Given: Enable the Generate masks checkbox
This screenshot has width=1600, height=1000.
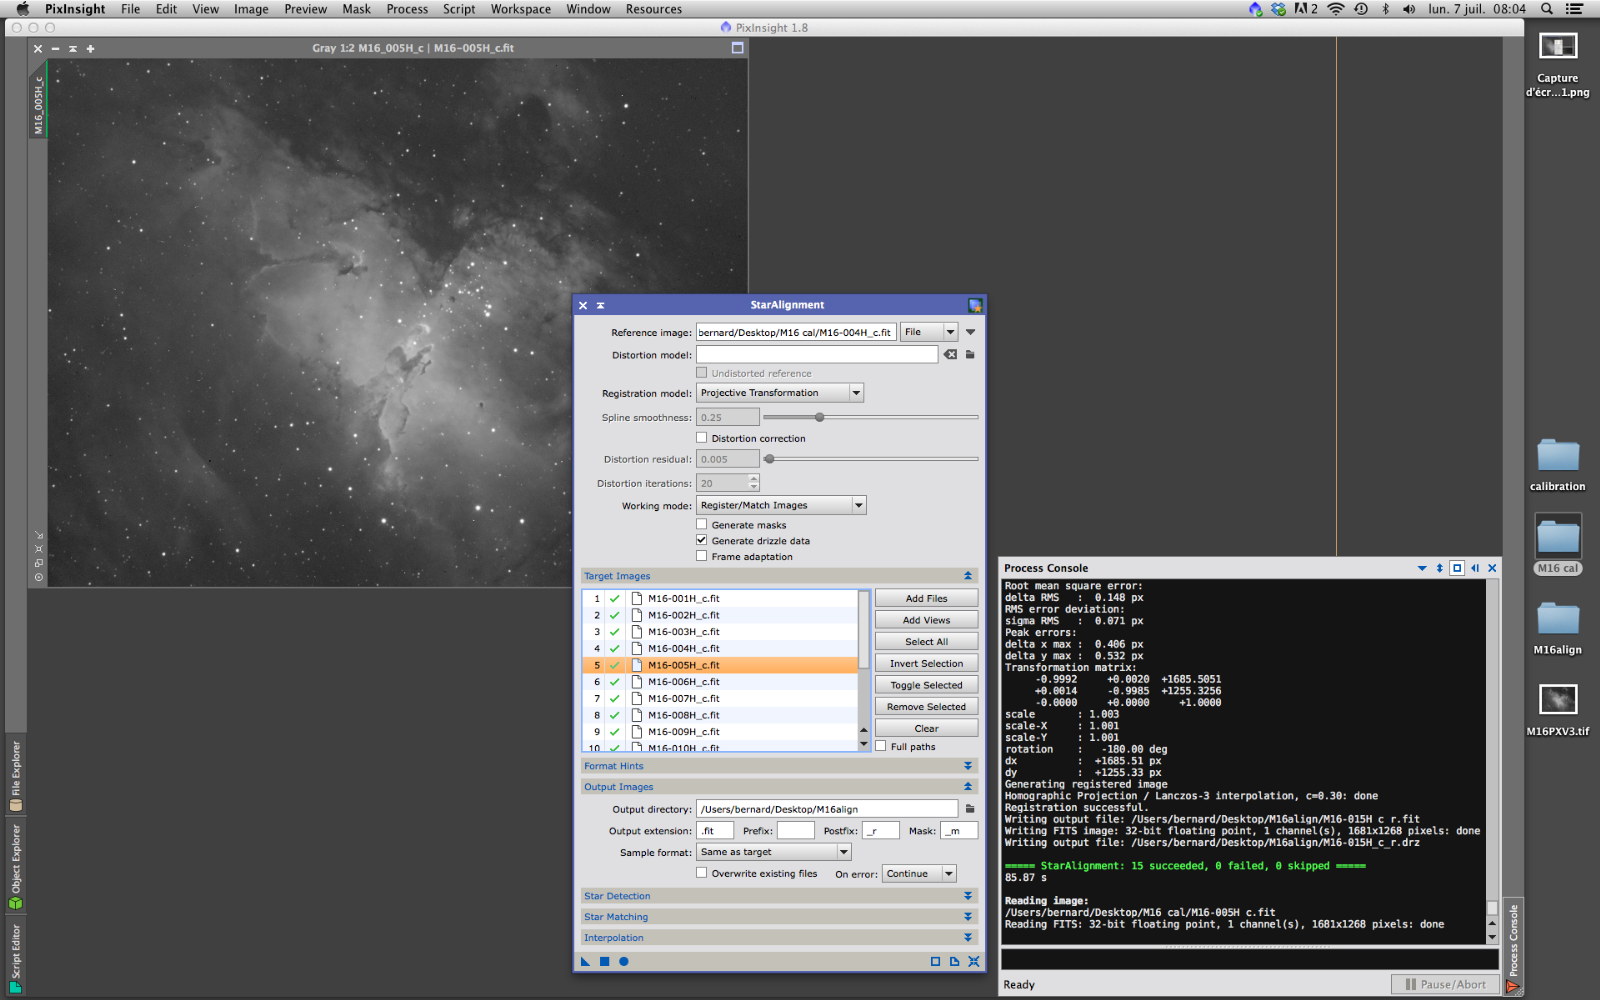Looking at the screenshot, I should pyautogui.click(x=702, y=524).
